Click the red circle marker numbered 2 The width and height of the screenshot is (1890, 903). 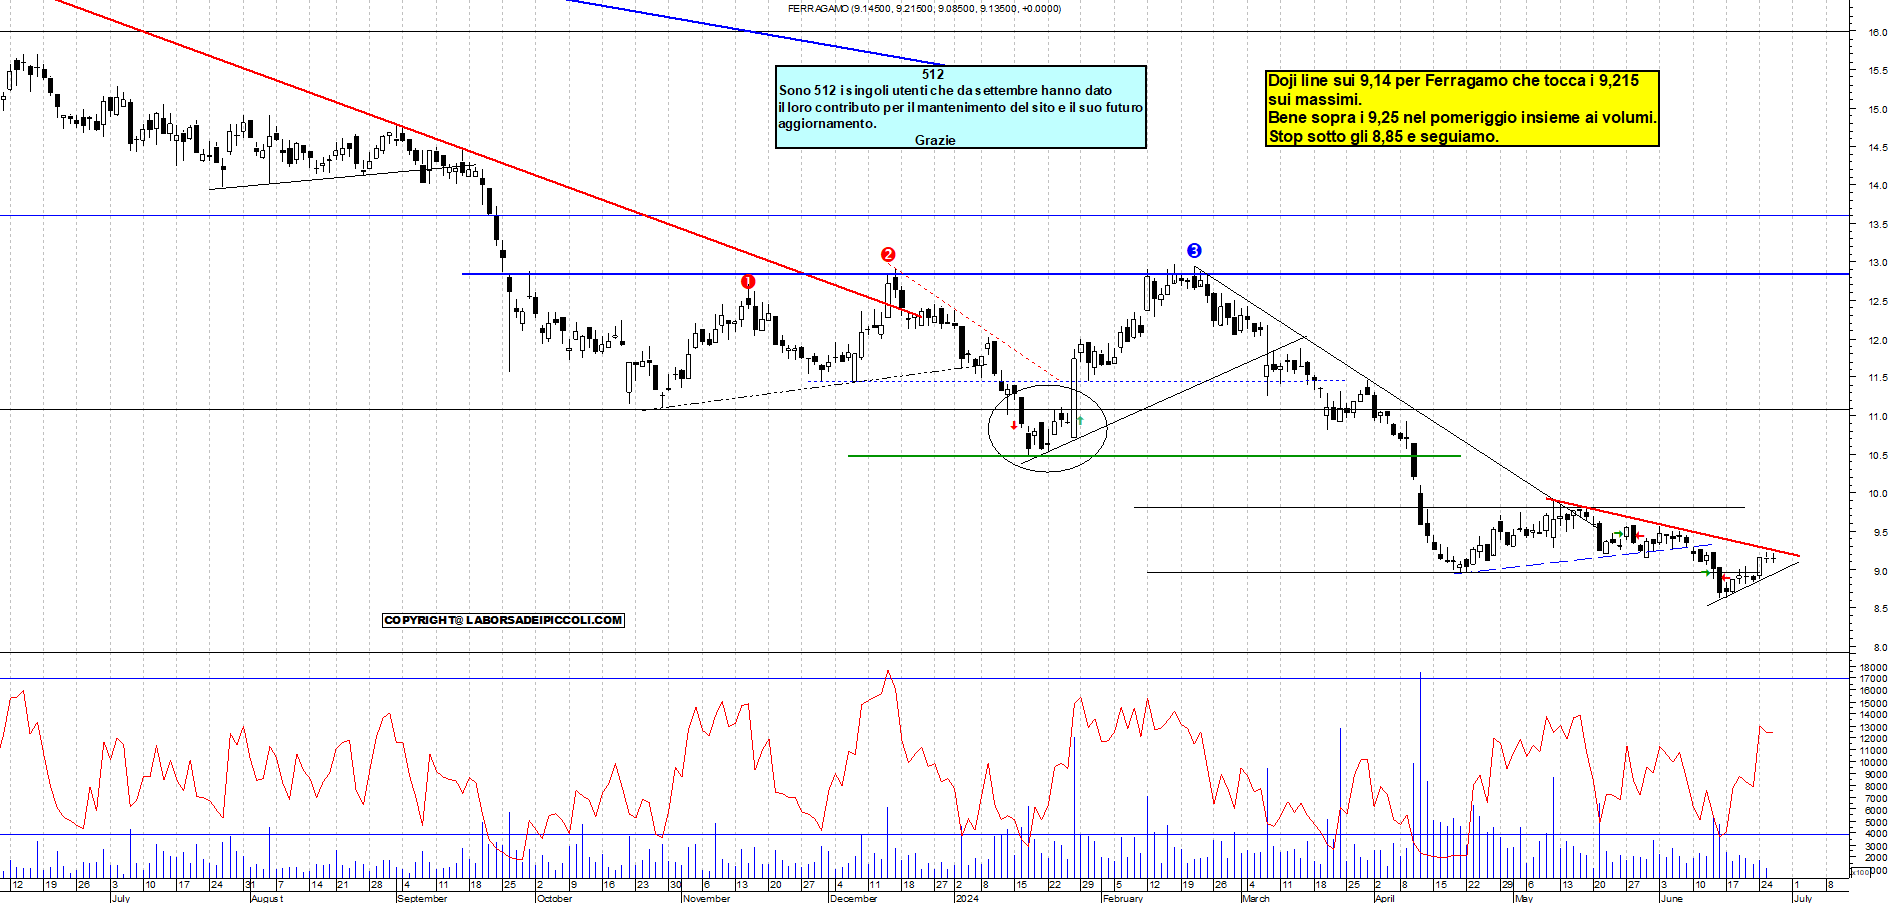(x=888, y=254)
